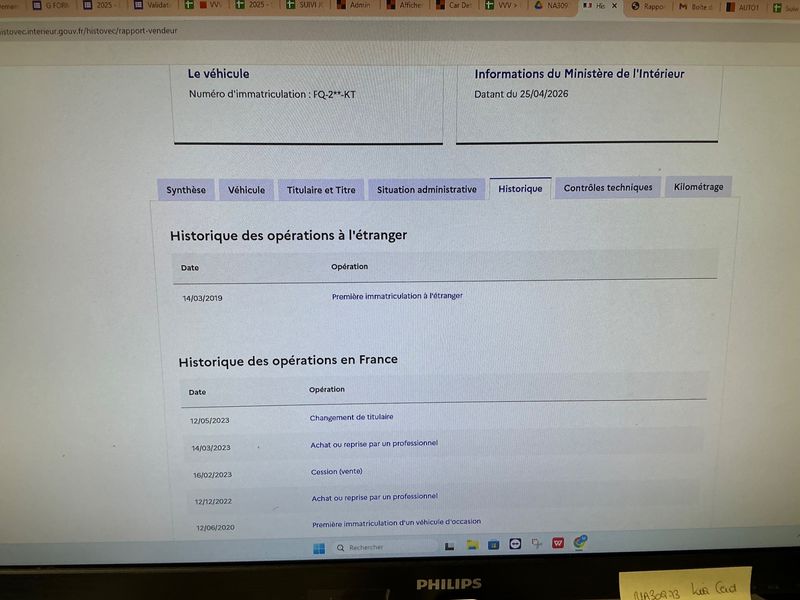800x600 pixels.
Task: Click the registration number FQ-2**-KT text
Action: (x=334, y=94)
